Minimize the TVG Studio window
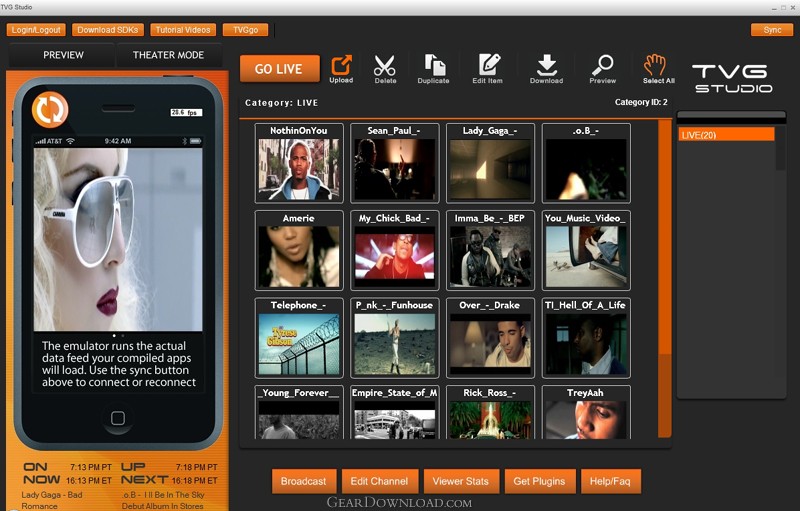 click(774, 7)
